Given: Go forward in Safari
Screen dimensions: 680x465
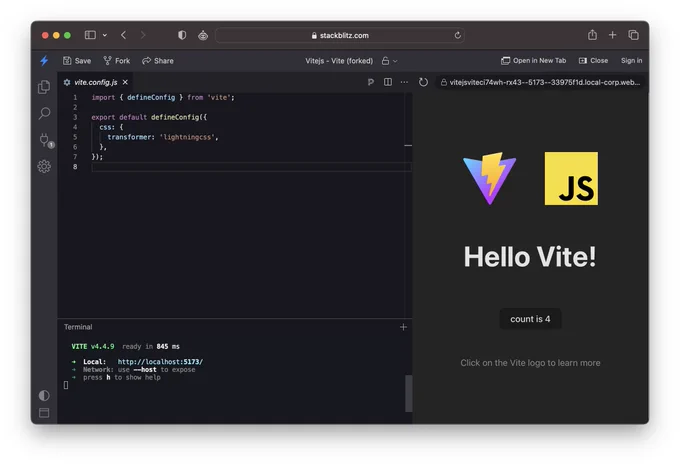Looking at the screenshot, I should 143,35.
